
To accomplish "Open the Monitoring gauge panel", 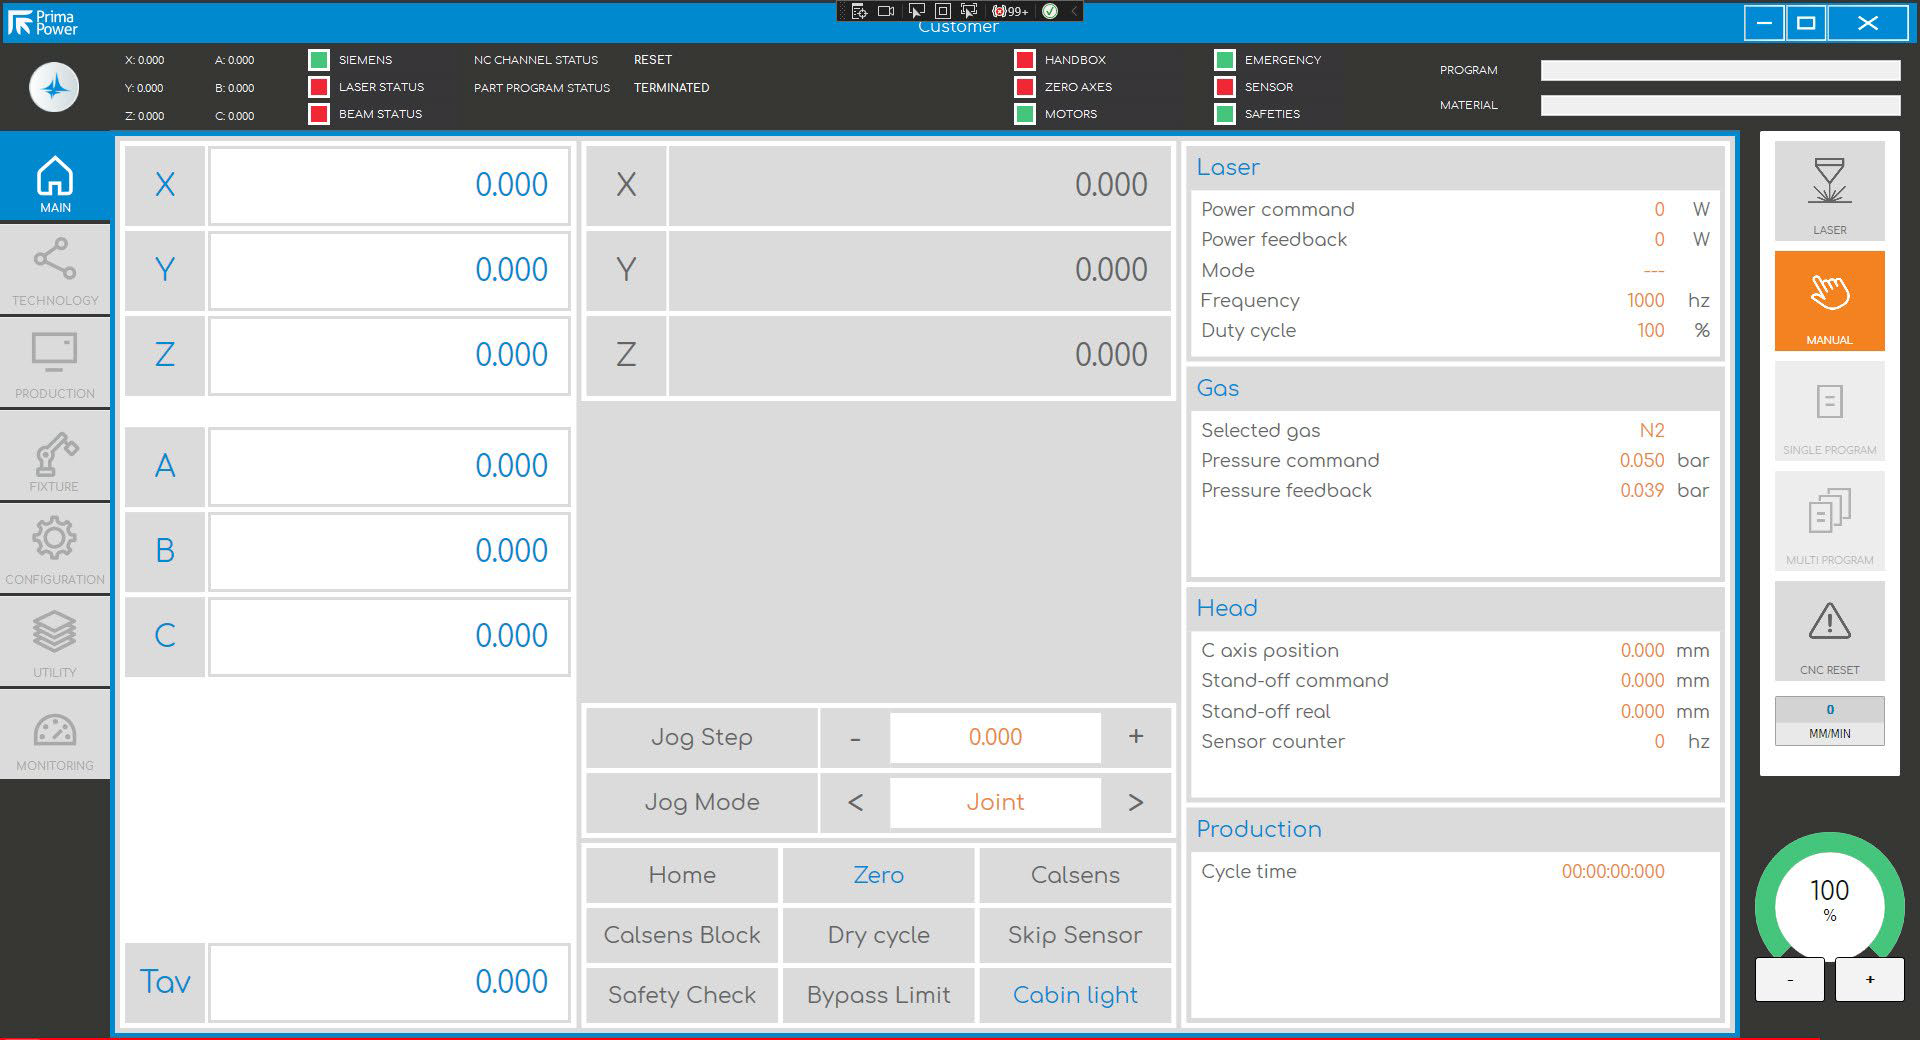I will pos(55,741).
